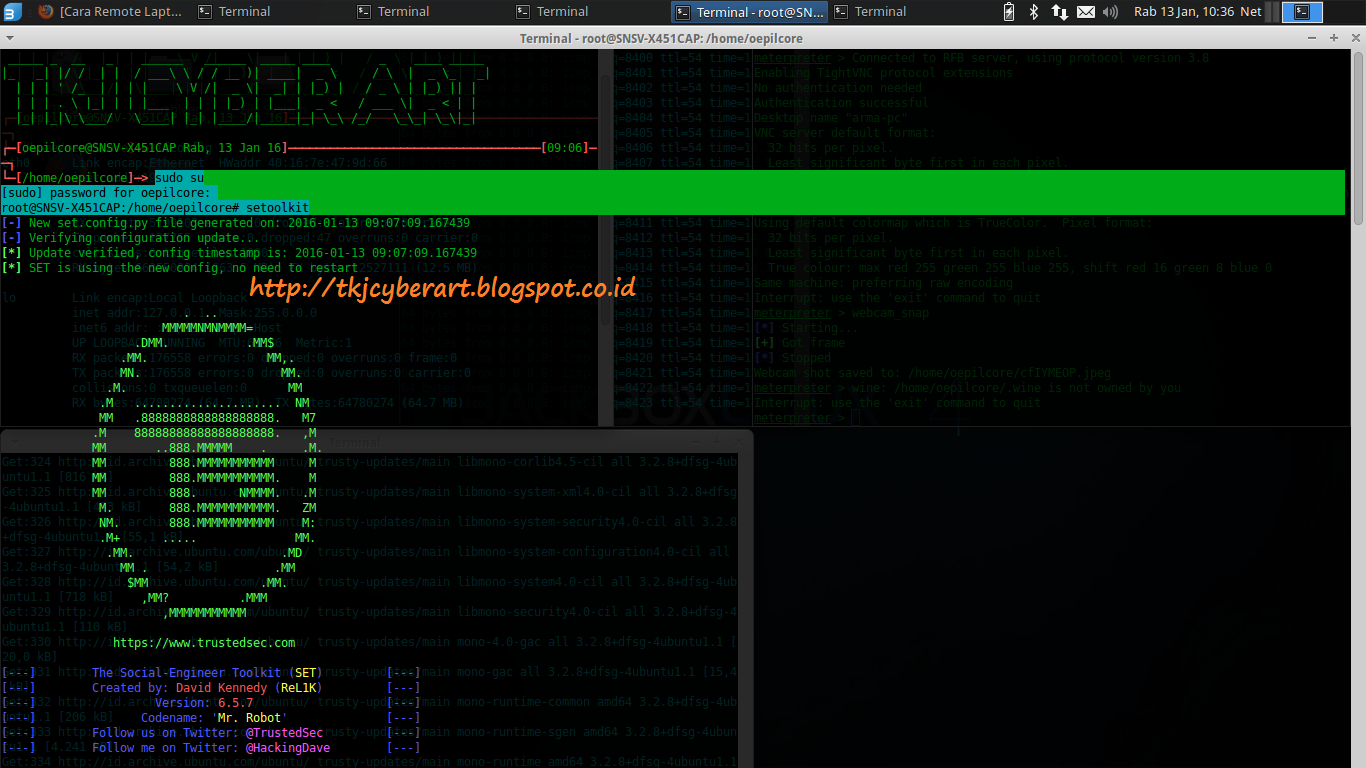Screen dimensions: 1366x768
Task: Click the Bluetooth icon in the system tray
Action: click(1032, 12)
